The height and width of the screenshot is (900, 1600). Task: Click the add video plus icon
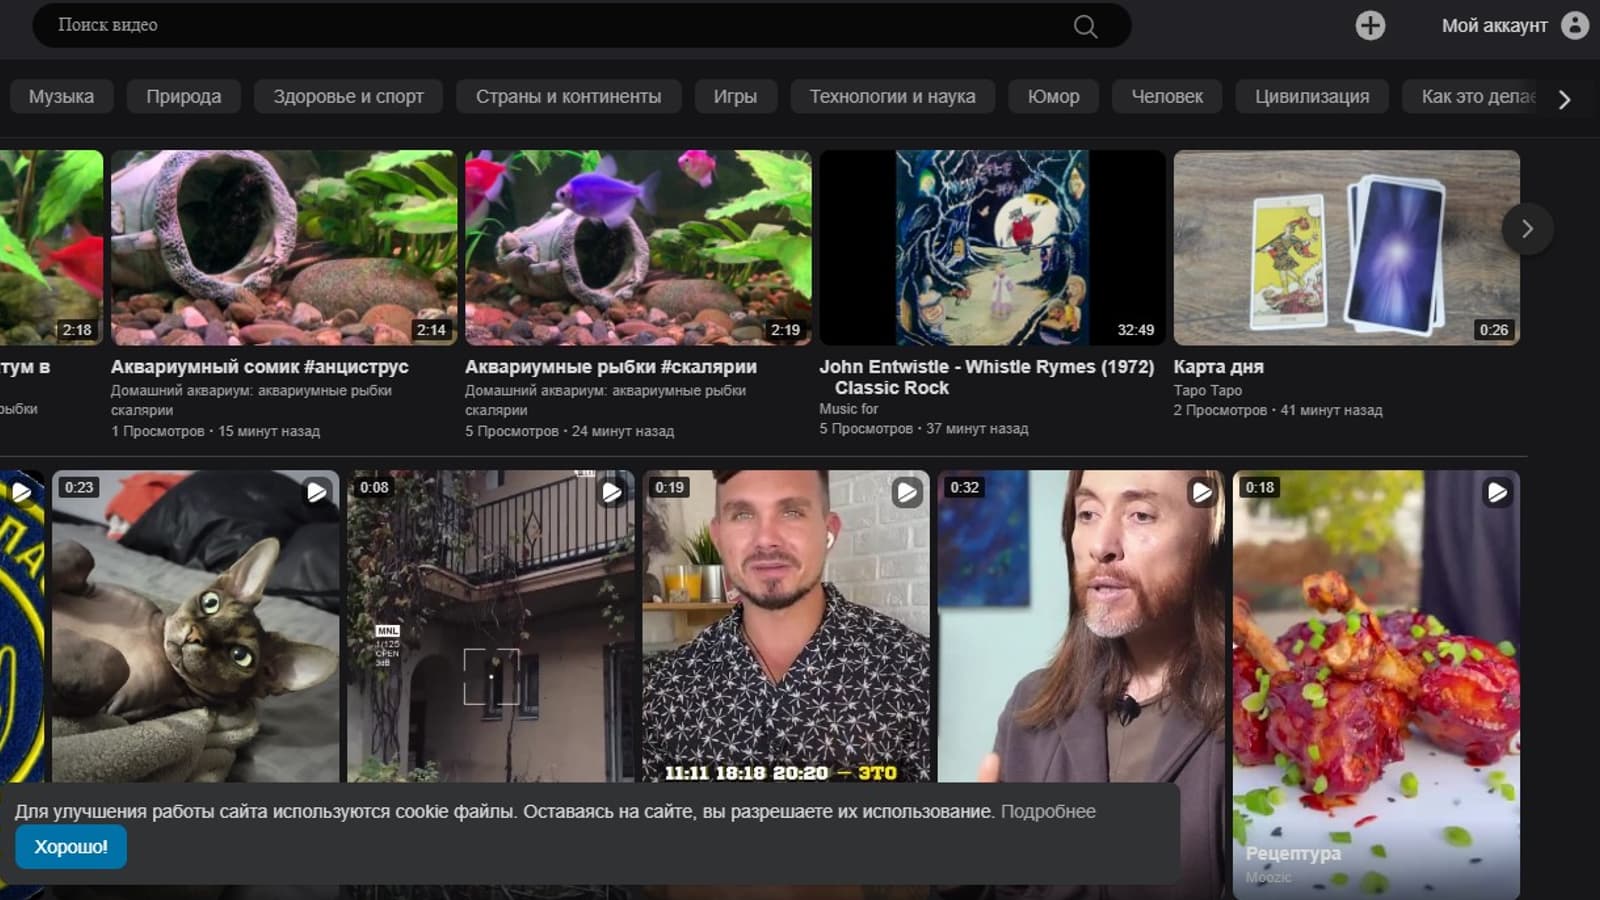(x=1370, y=25)
